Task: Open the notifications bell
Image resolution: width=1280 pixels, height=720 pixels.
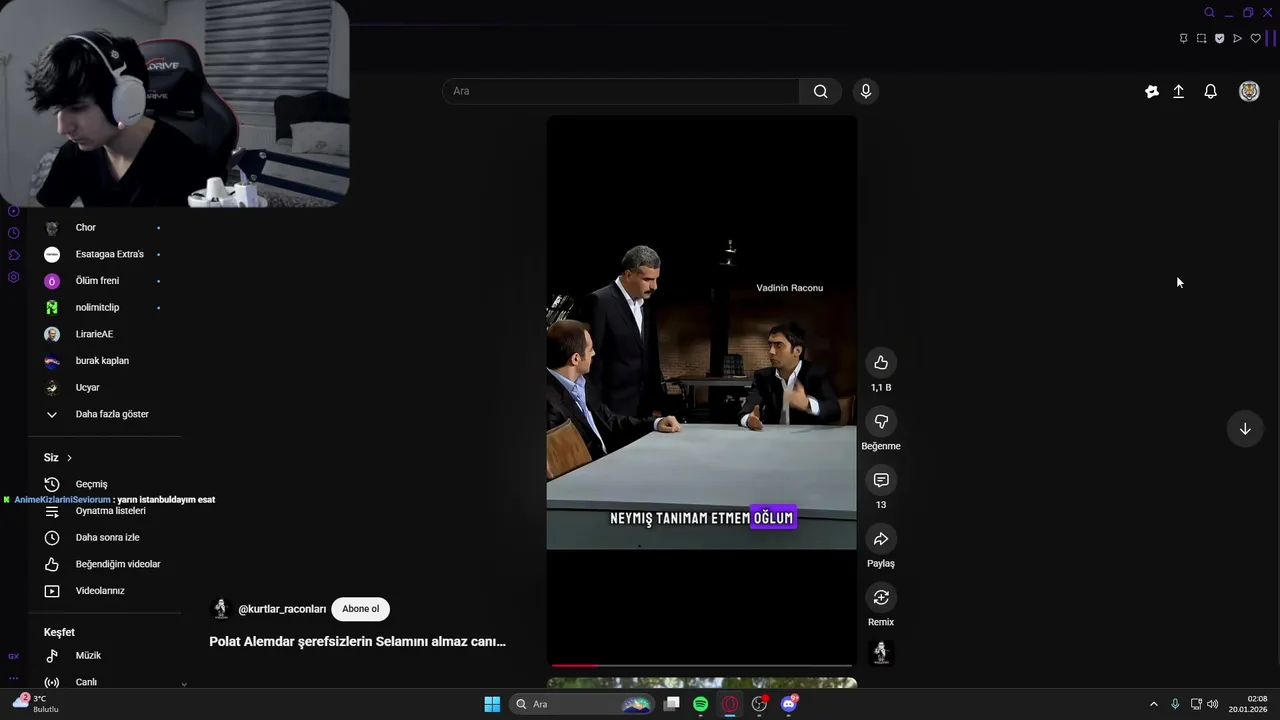Action: point(1210,91)
